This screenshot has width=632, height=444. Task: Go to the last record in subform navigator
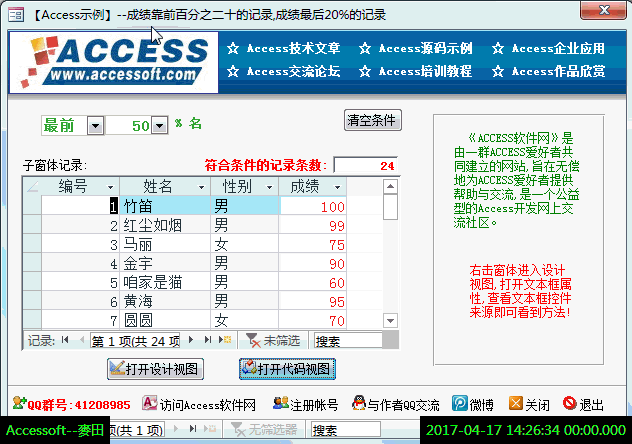(208, 340)
